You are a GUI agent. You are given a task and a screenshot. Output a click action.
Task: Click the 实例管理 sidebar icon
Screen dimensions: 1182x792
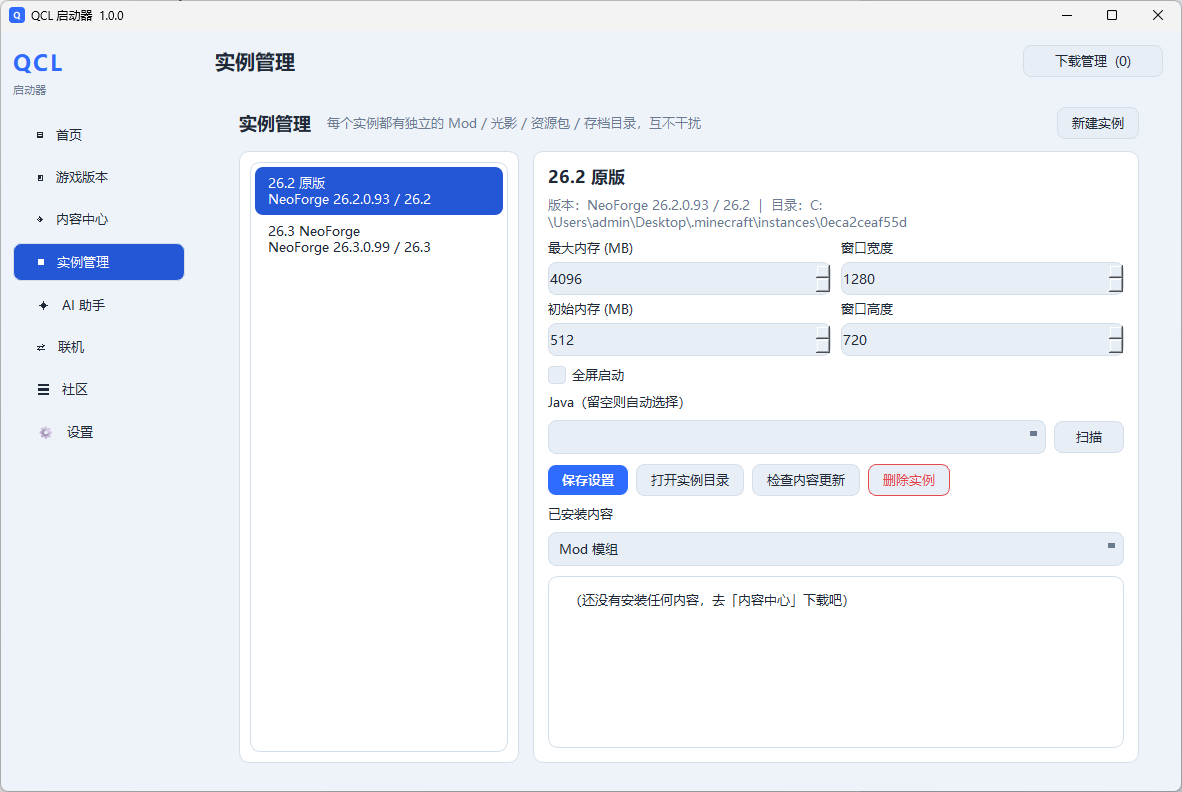[x=41, y=262]
